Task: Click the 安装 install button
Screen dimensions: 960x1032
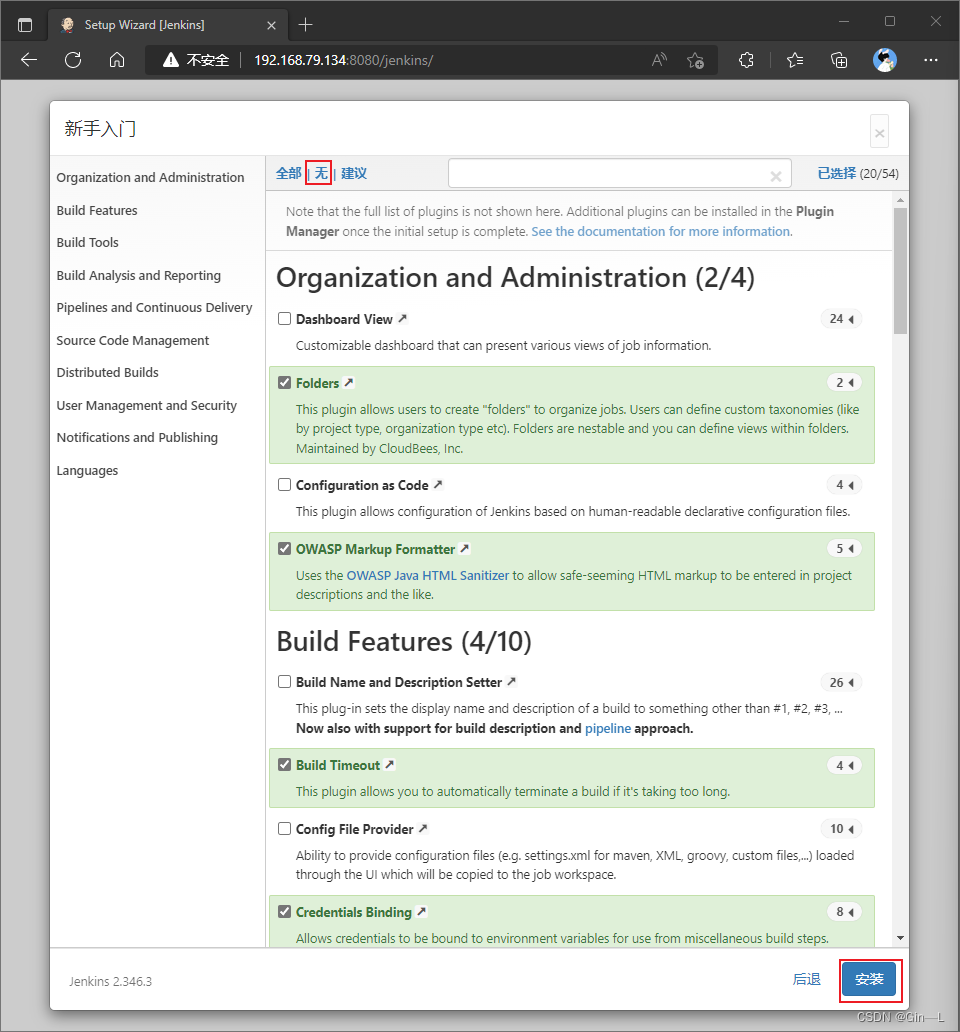Action: click(869, 979)
